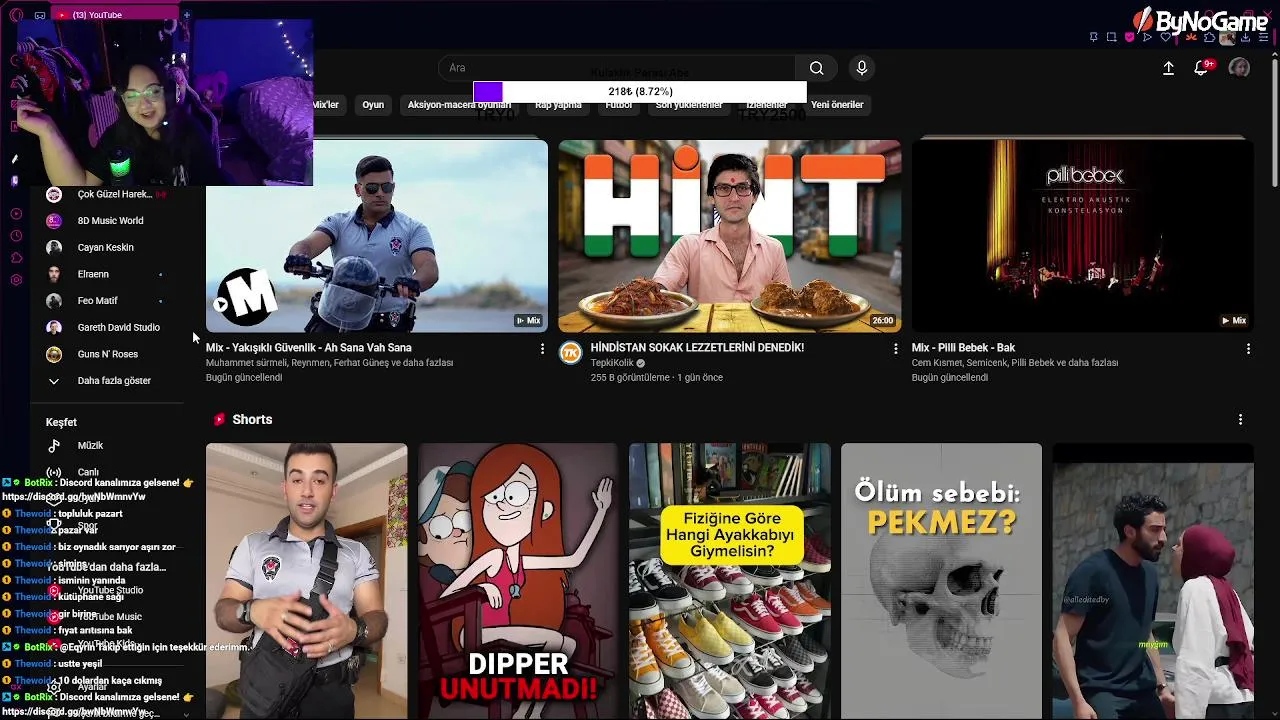The height and width of the screenshot is (720, 1280).
Task: Click the Shorts section heading
Action: [x=252, y=420]
